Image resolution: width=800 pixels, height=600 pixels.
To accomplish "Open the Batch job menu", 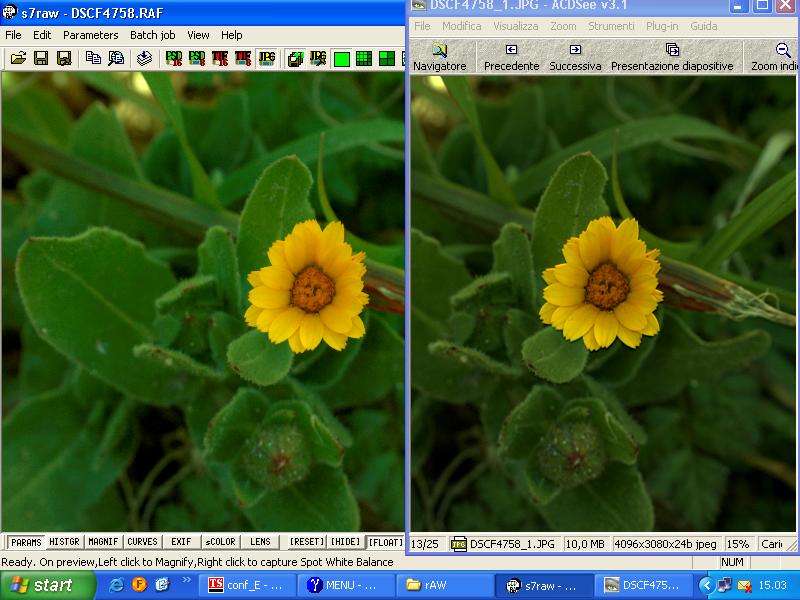I will pyautogui.click(x=152, y=35).
